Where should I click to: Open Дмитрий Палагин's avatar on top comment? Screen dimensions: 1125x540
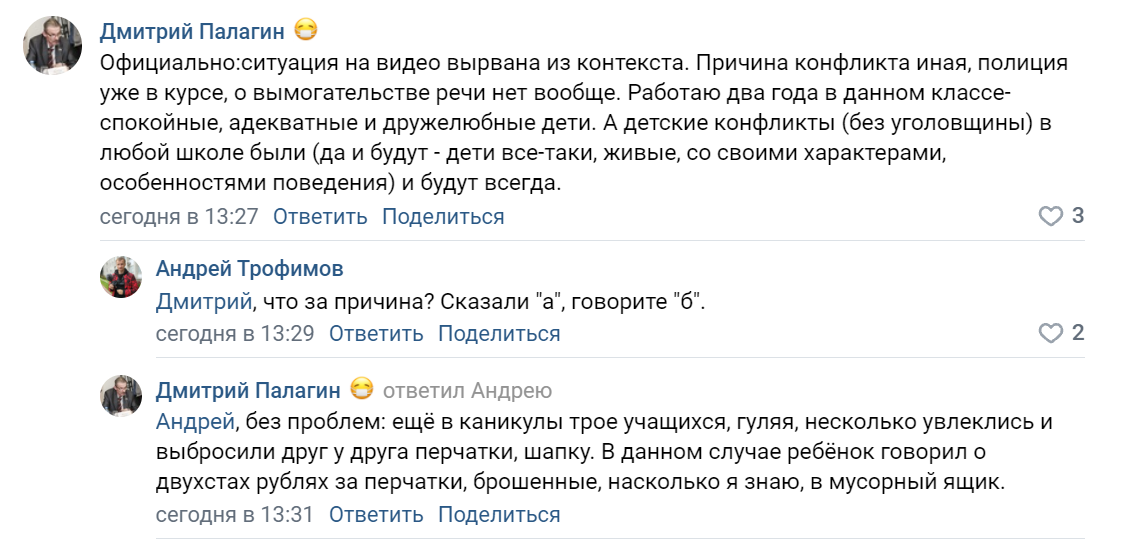click(53, 44)
